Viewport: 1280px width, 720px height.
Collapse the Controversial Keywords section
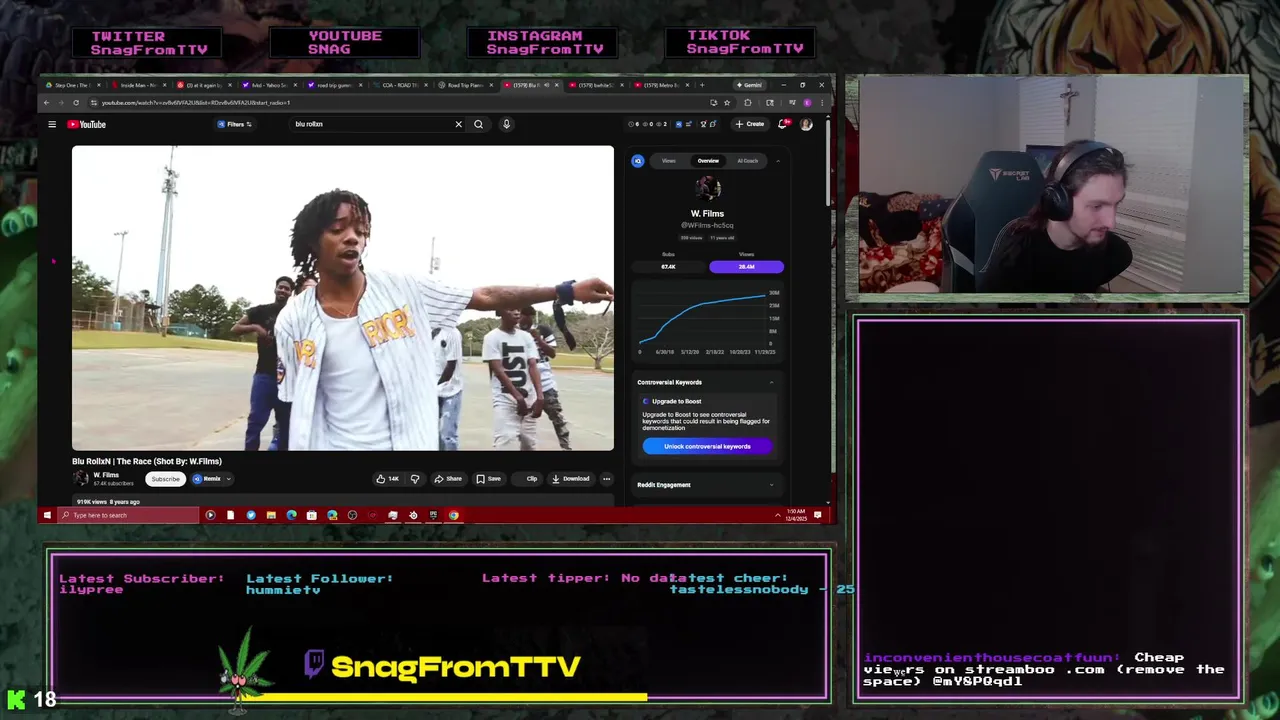pos(771,382)
